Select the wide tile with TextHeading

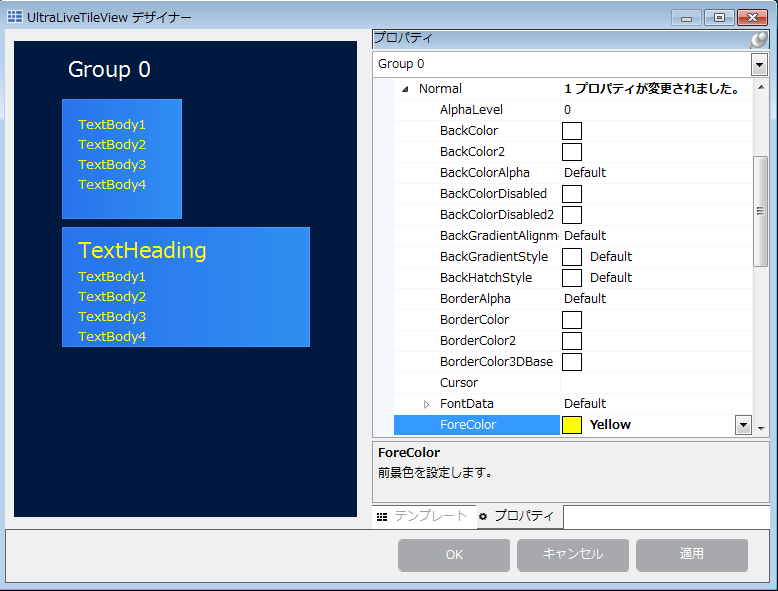[x=186, y=287]
